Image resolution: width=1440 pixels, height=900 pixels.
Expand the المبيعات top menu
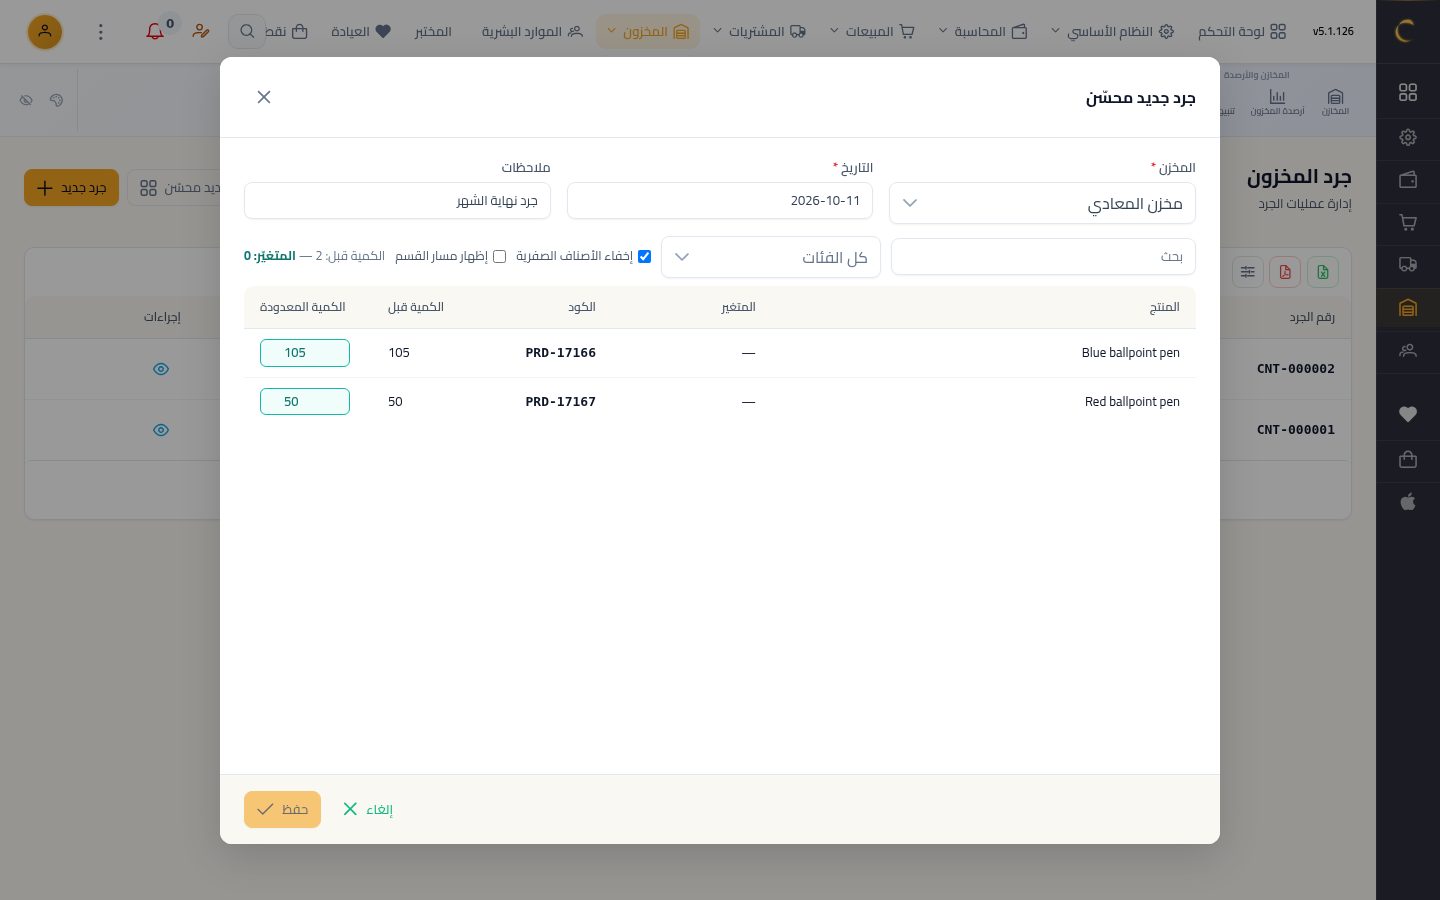[x=872, y=32]
